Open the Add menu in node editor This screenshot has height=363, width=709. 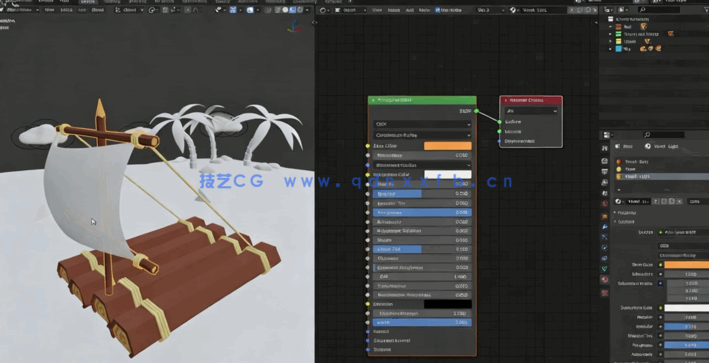click(410, 10)
